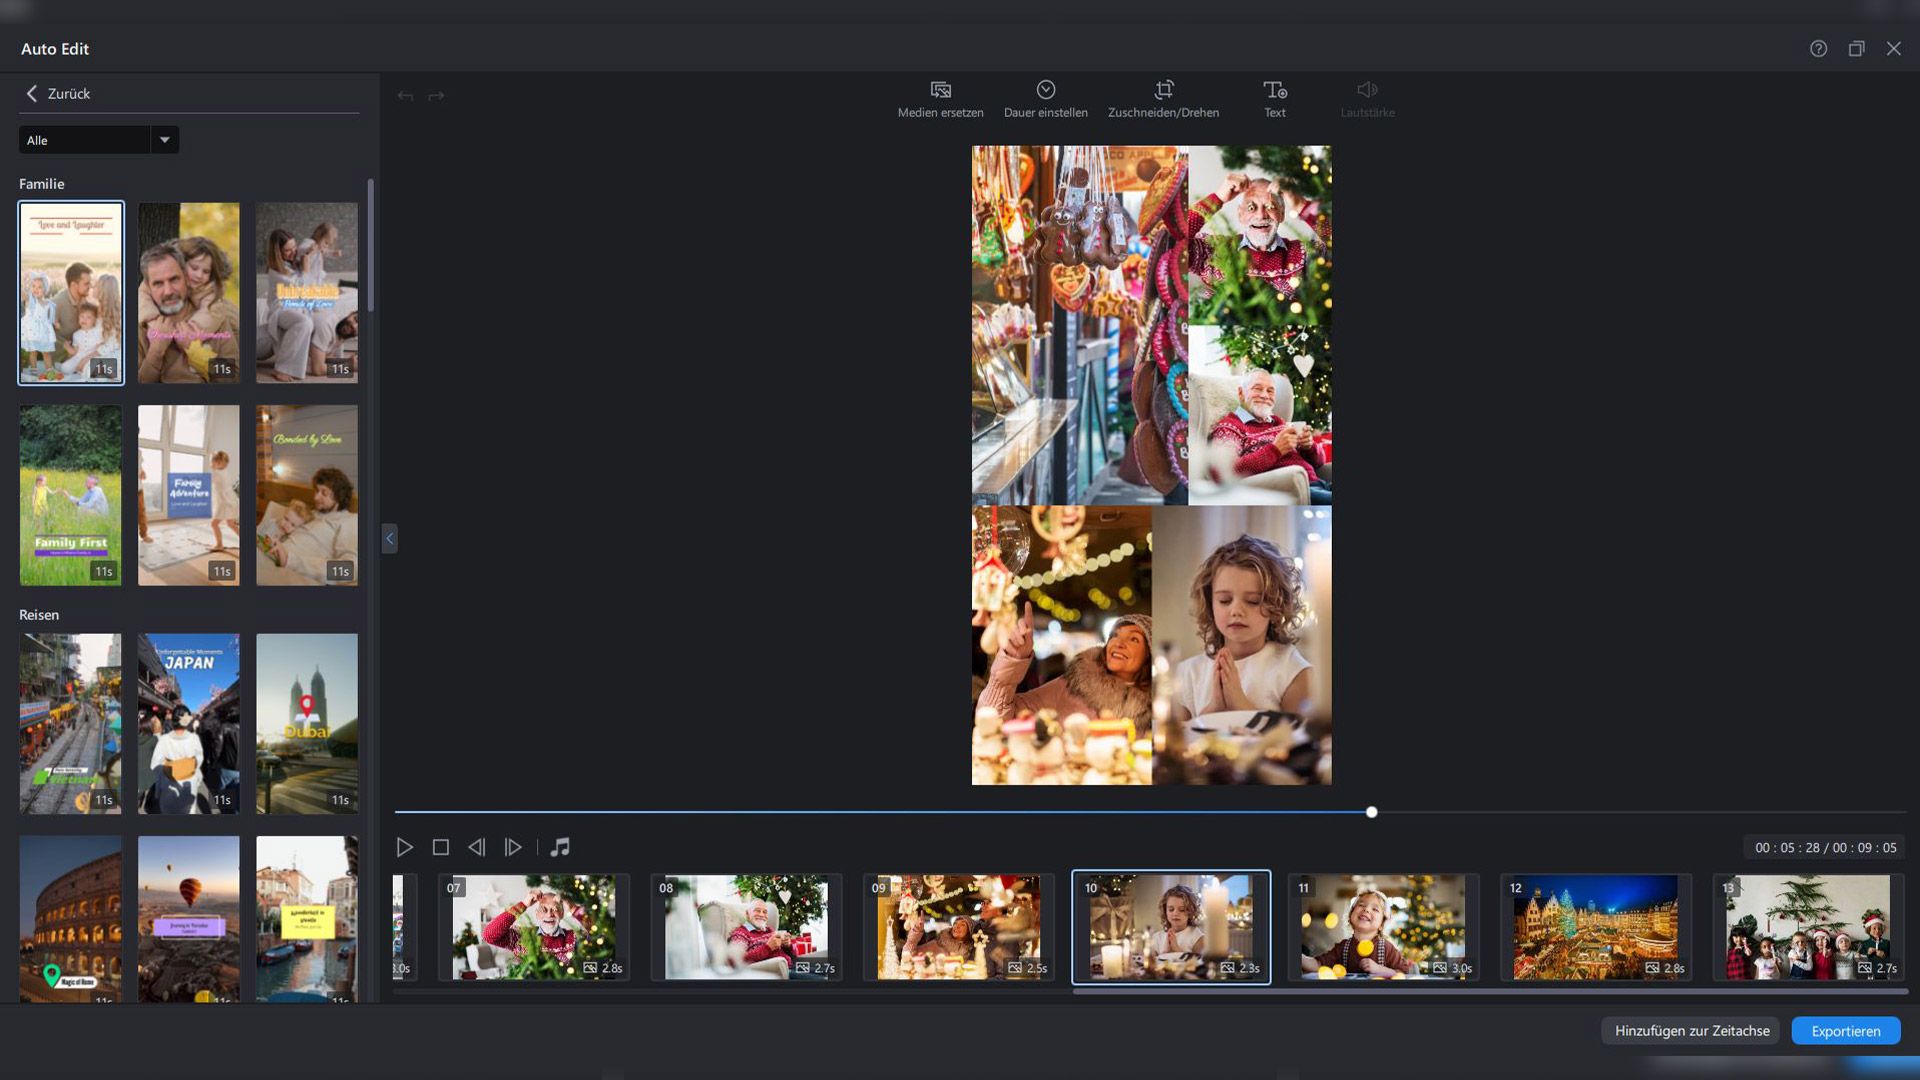
Task: Open the Dauer einstellen tool
Action: [1045, 90]
